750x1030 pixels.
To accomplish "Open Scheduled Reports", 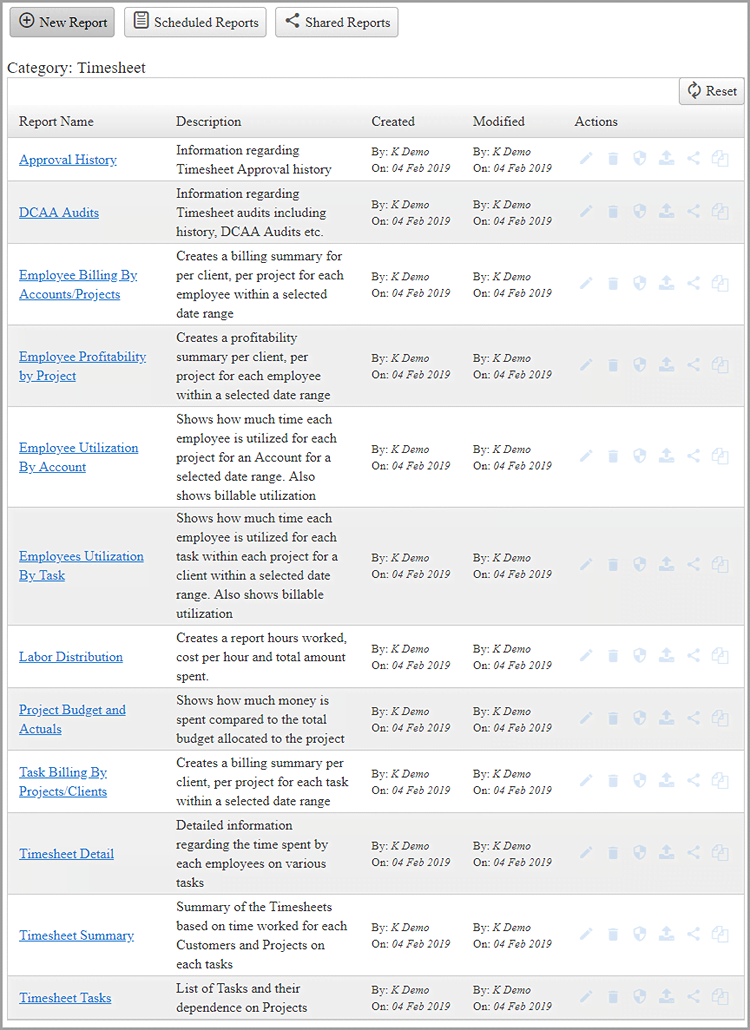I will pos(195,22).
